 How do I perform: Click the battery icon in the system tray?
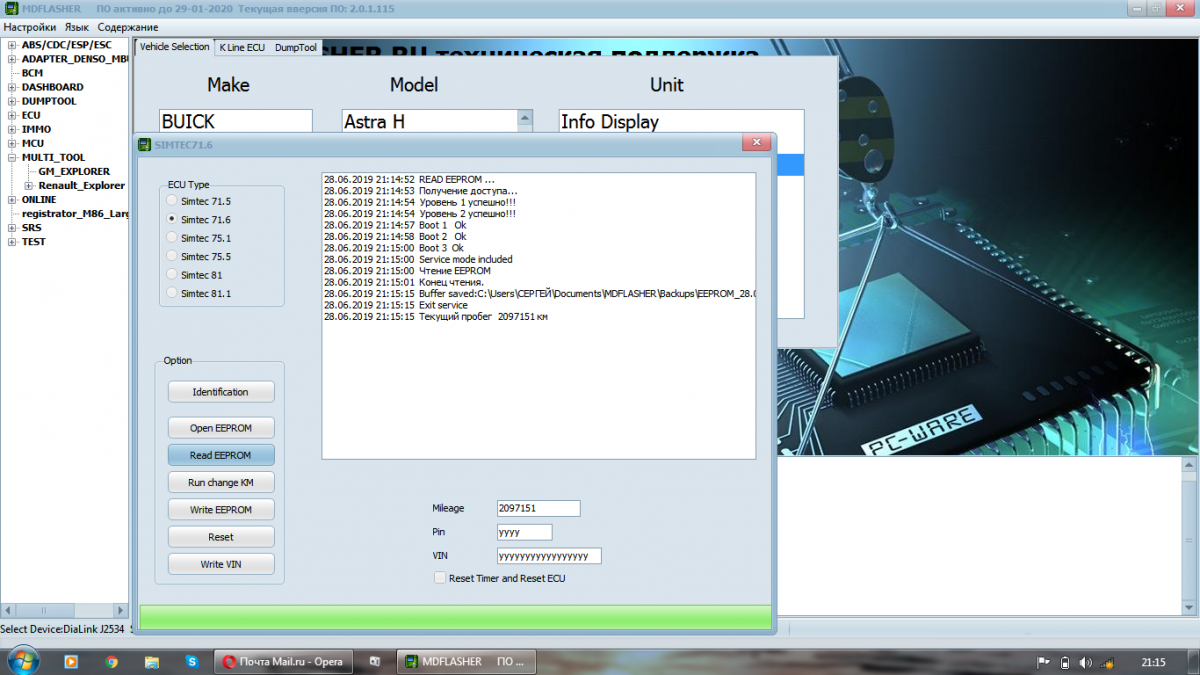[1065, 661]
